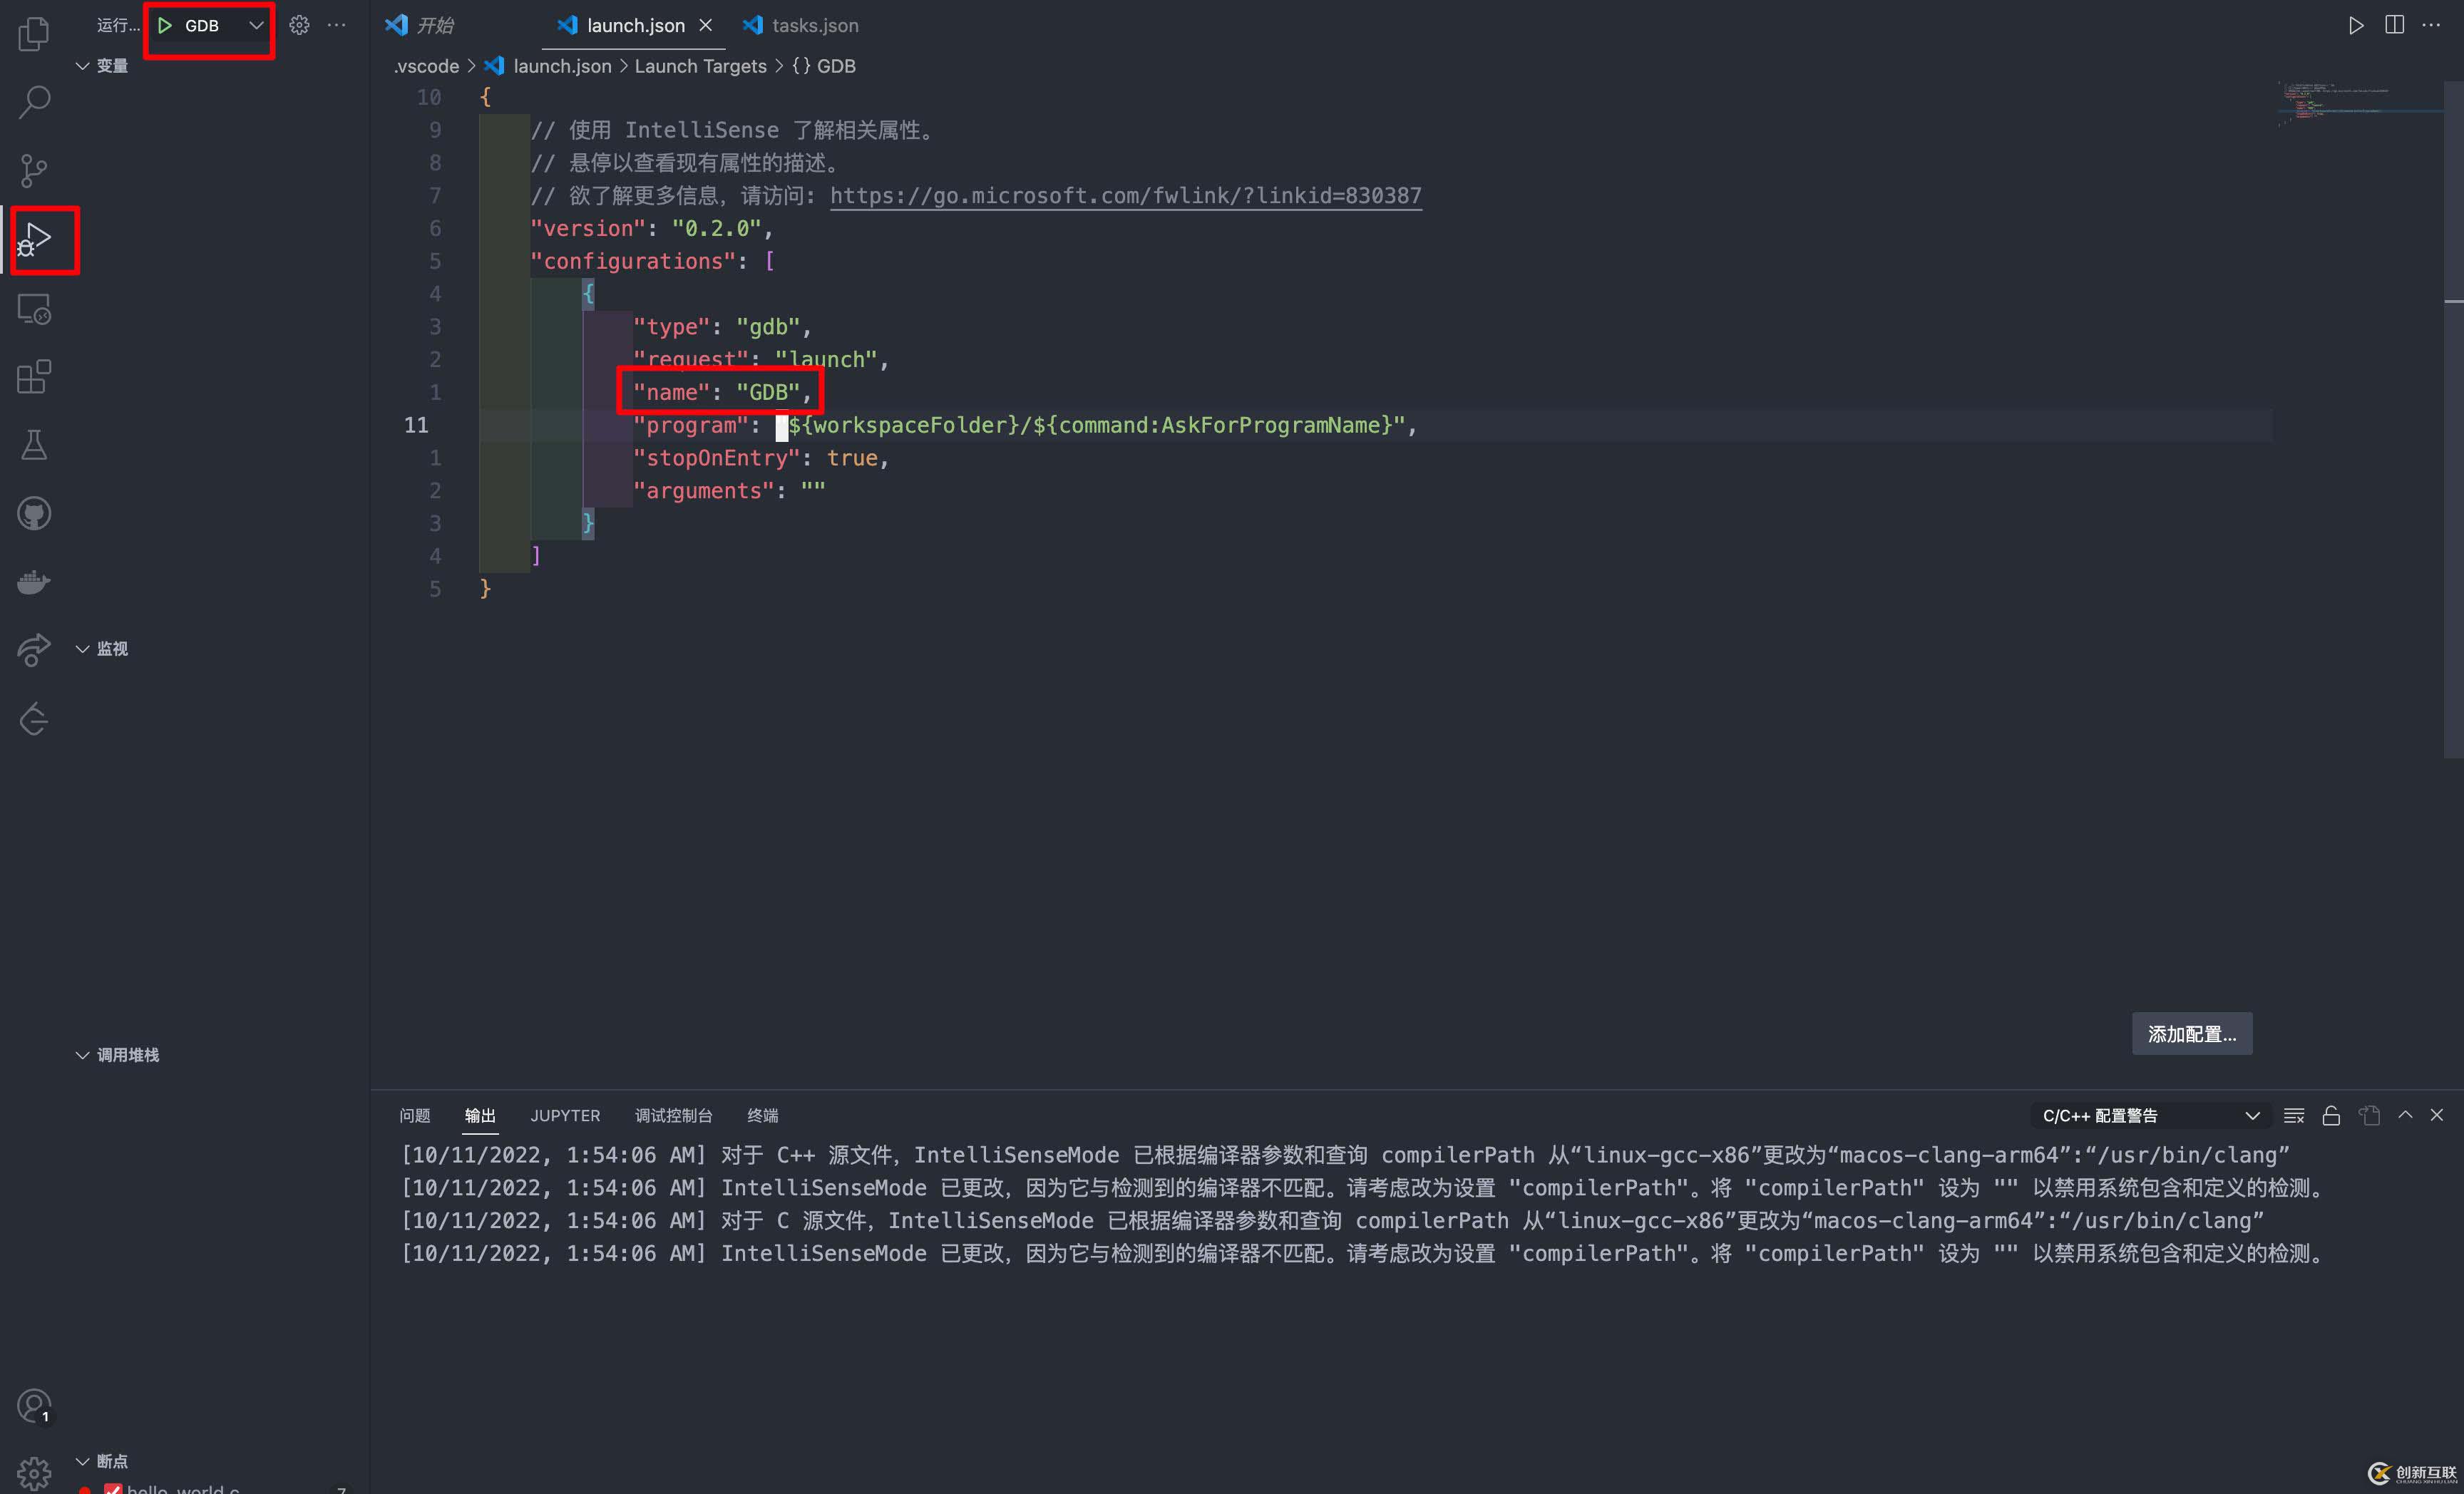Screen dimensions: 2464x1494
Task: Close the bottom panel
Action: pos(2437,1115)
